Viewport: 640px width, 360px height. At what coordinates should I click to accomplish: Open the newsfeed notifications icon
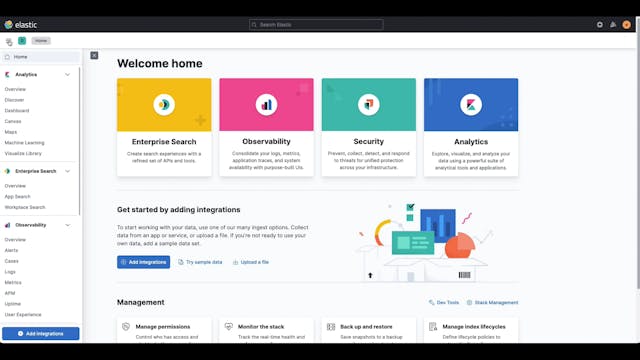pyautogui.click(x=613, y=24)
